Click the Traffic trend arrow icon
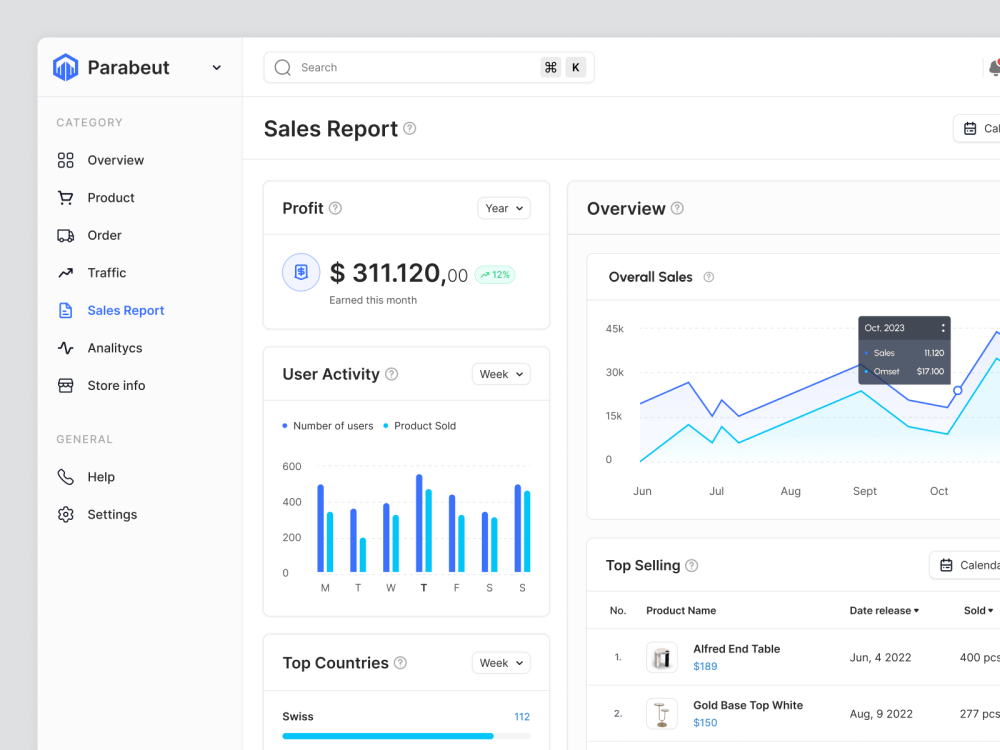The image size is (1000, 750). point(66,273)
